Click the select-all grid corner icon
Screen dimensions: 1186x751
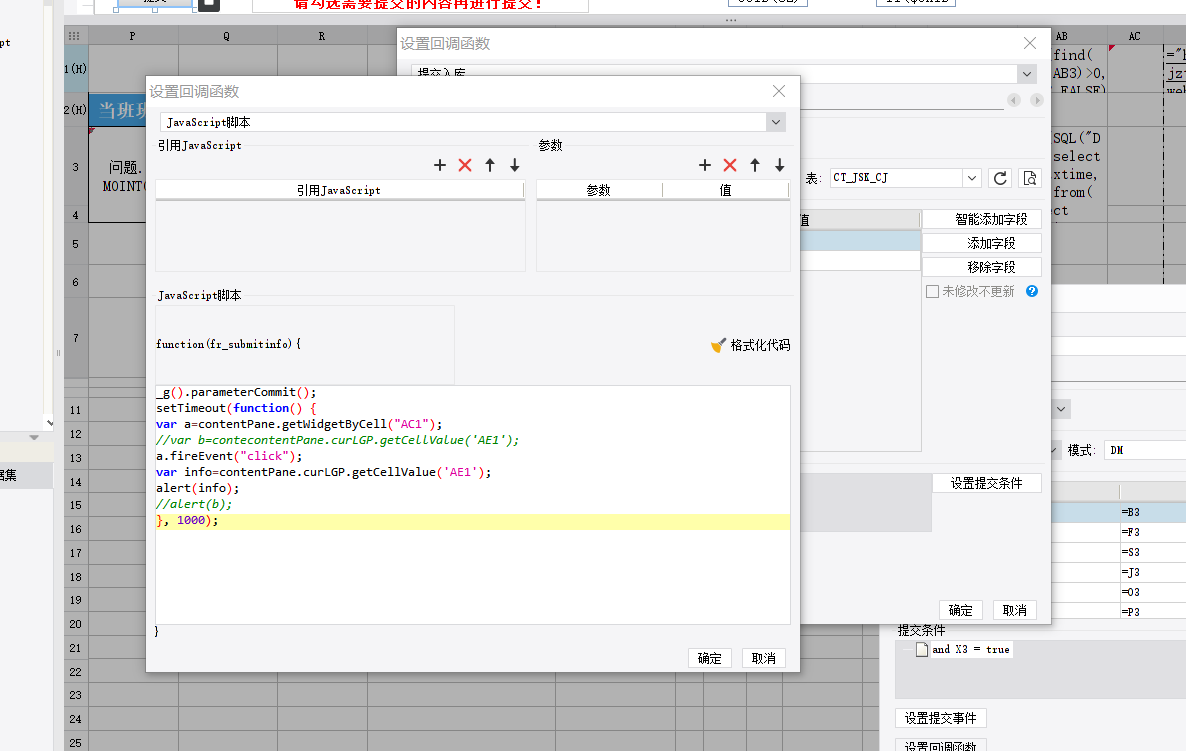pyautogui.click(x=74, y=36)
